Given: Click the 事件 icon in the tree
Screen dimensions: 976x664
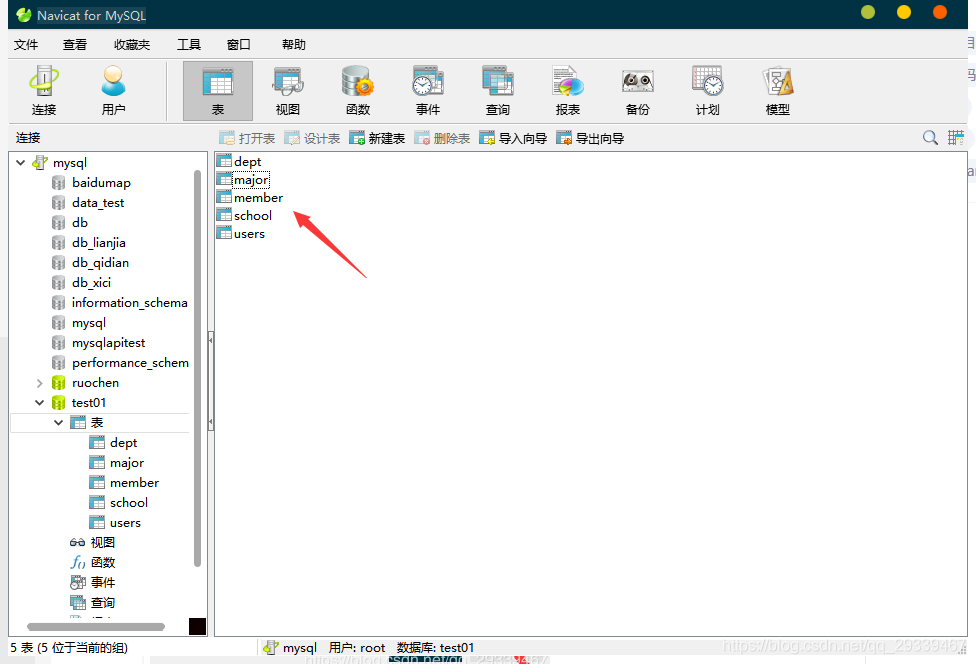Looking at the screenshot, I should click(x=77, y=582).
